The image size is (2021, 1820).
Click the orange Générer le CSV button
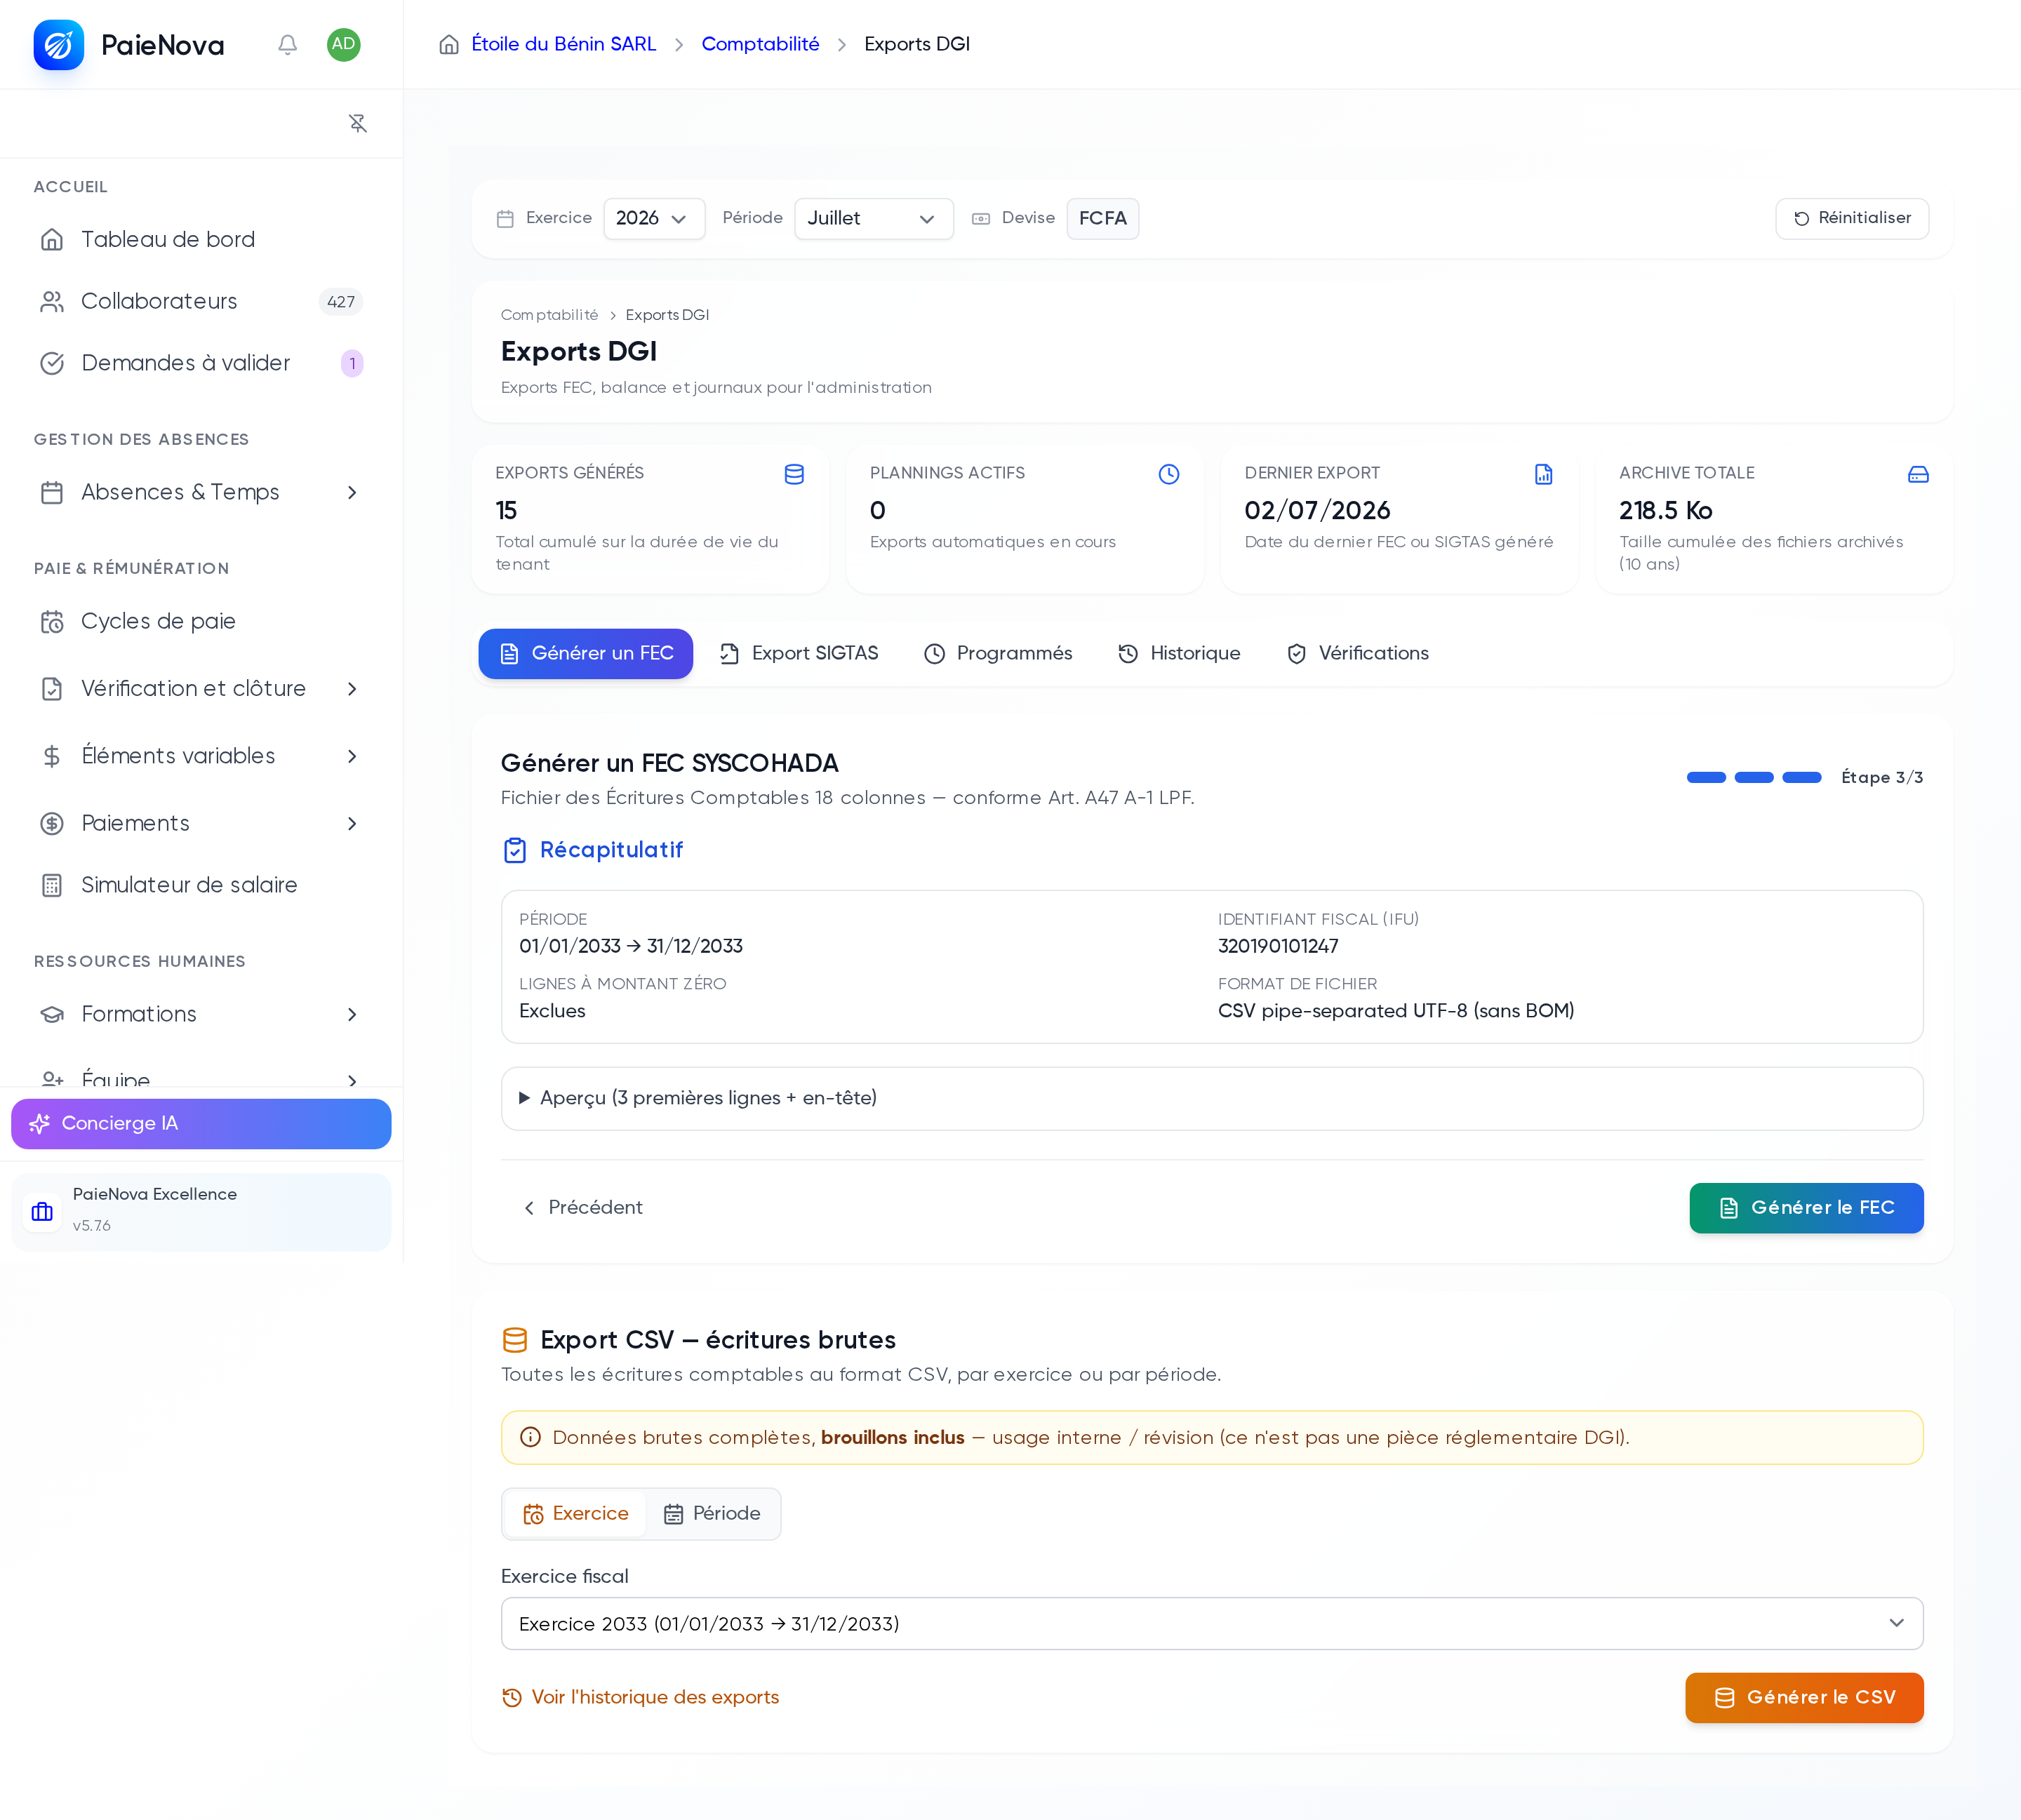pyautogui.click(x=1804, y=1698)
